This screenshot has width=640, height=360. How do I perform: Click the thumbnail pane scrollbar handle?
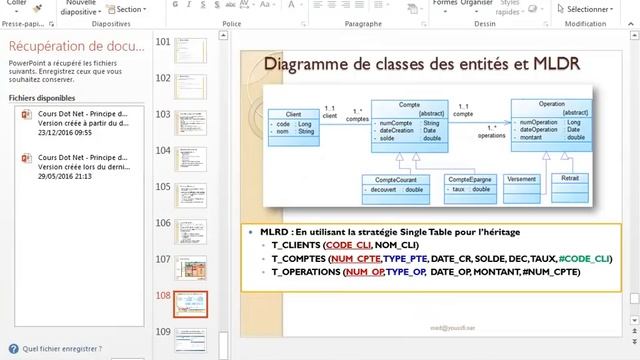(x=223, y=345)
